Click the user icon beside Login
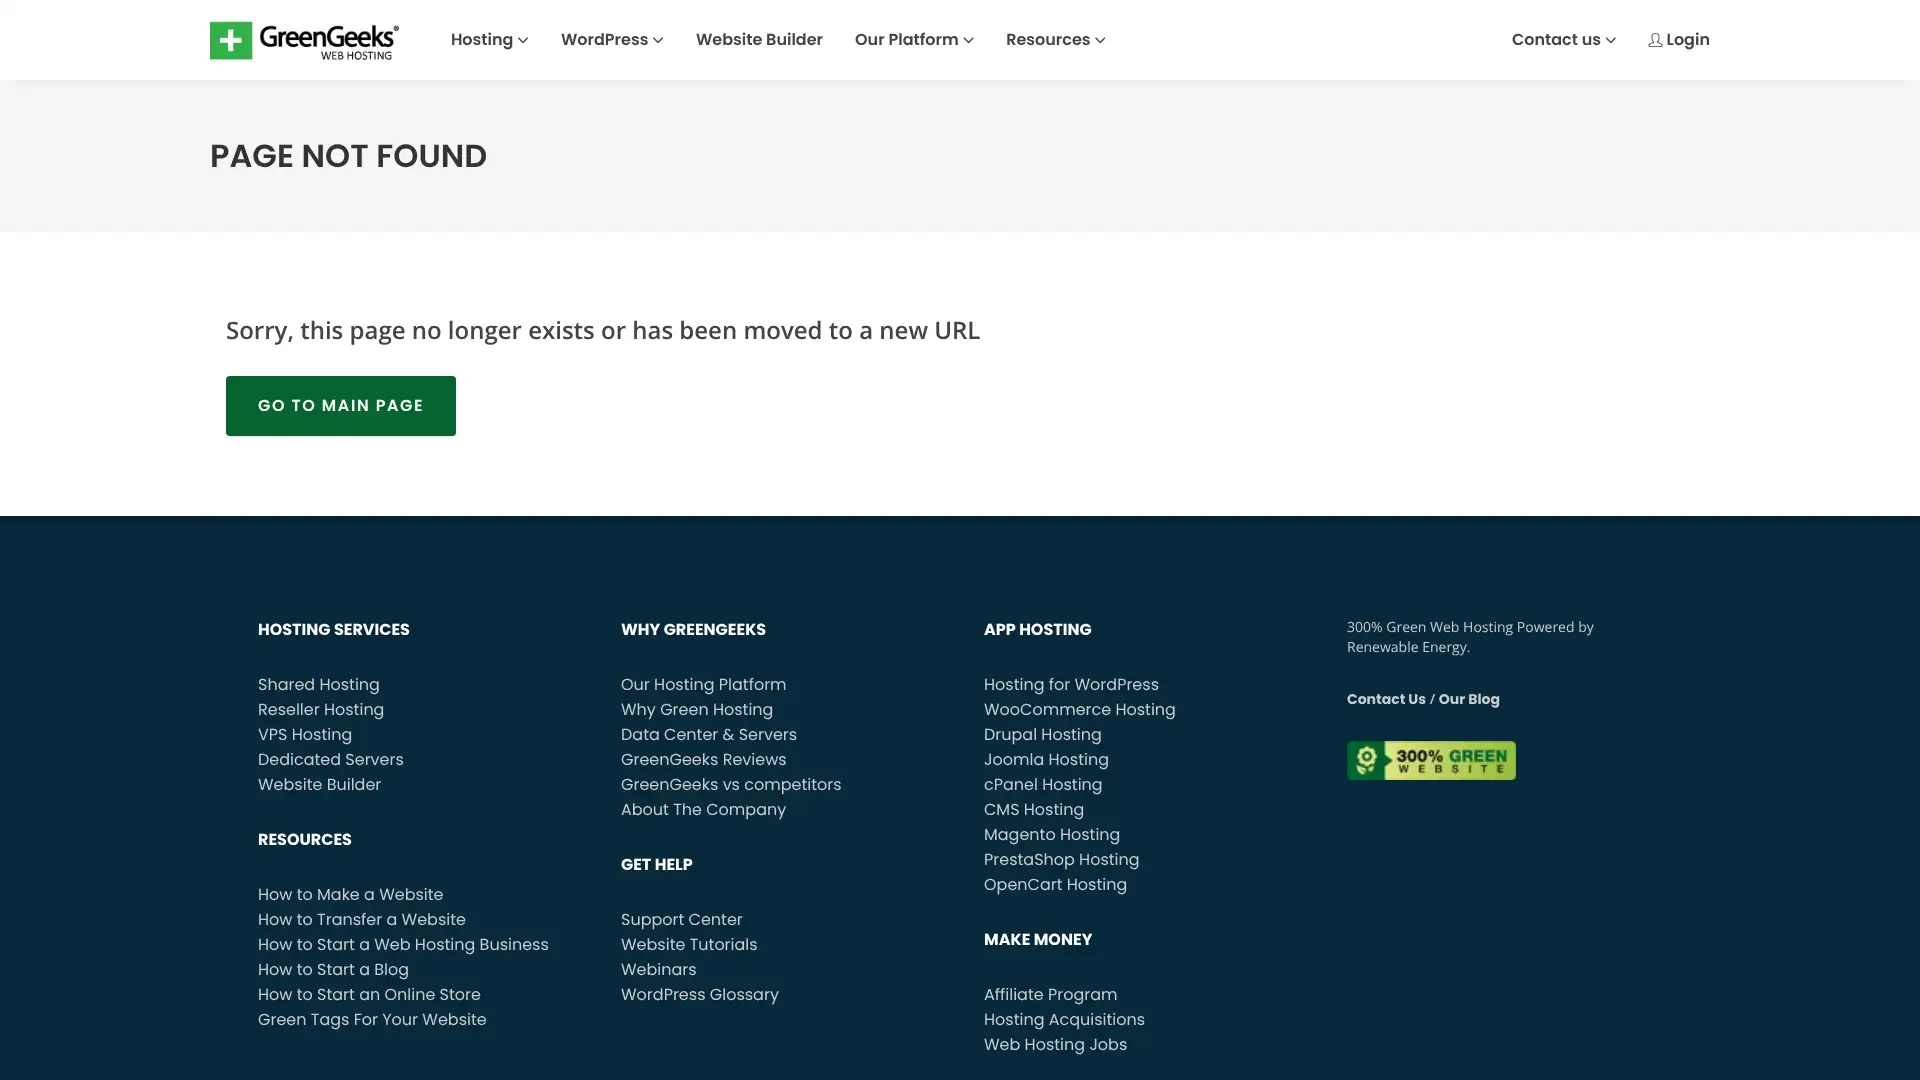1920x1080 pixels. pyautogui.click(x=1655, y=40)
